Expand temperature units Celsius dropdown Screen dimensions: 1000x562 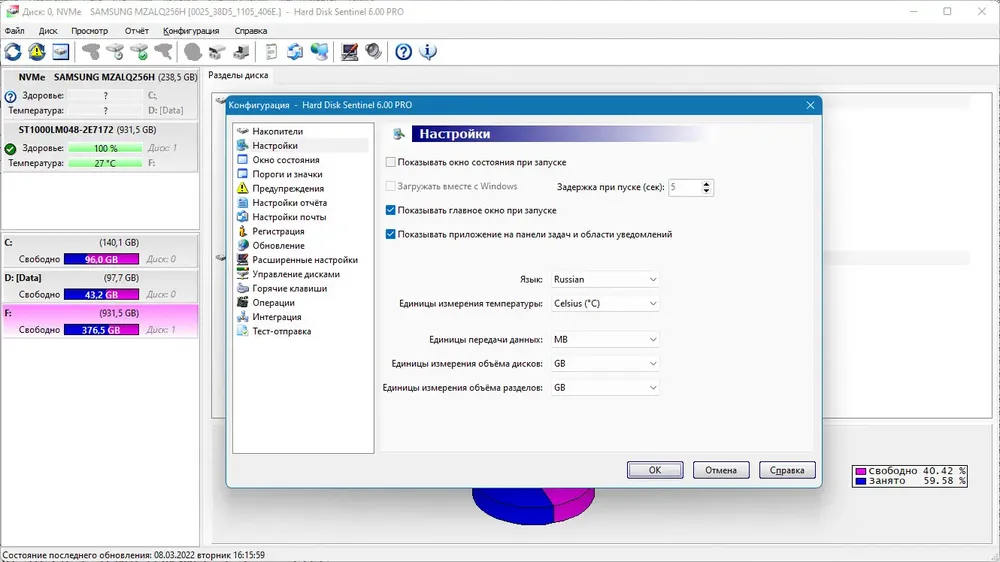pyautogui.click(x=605, y=304)
